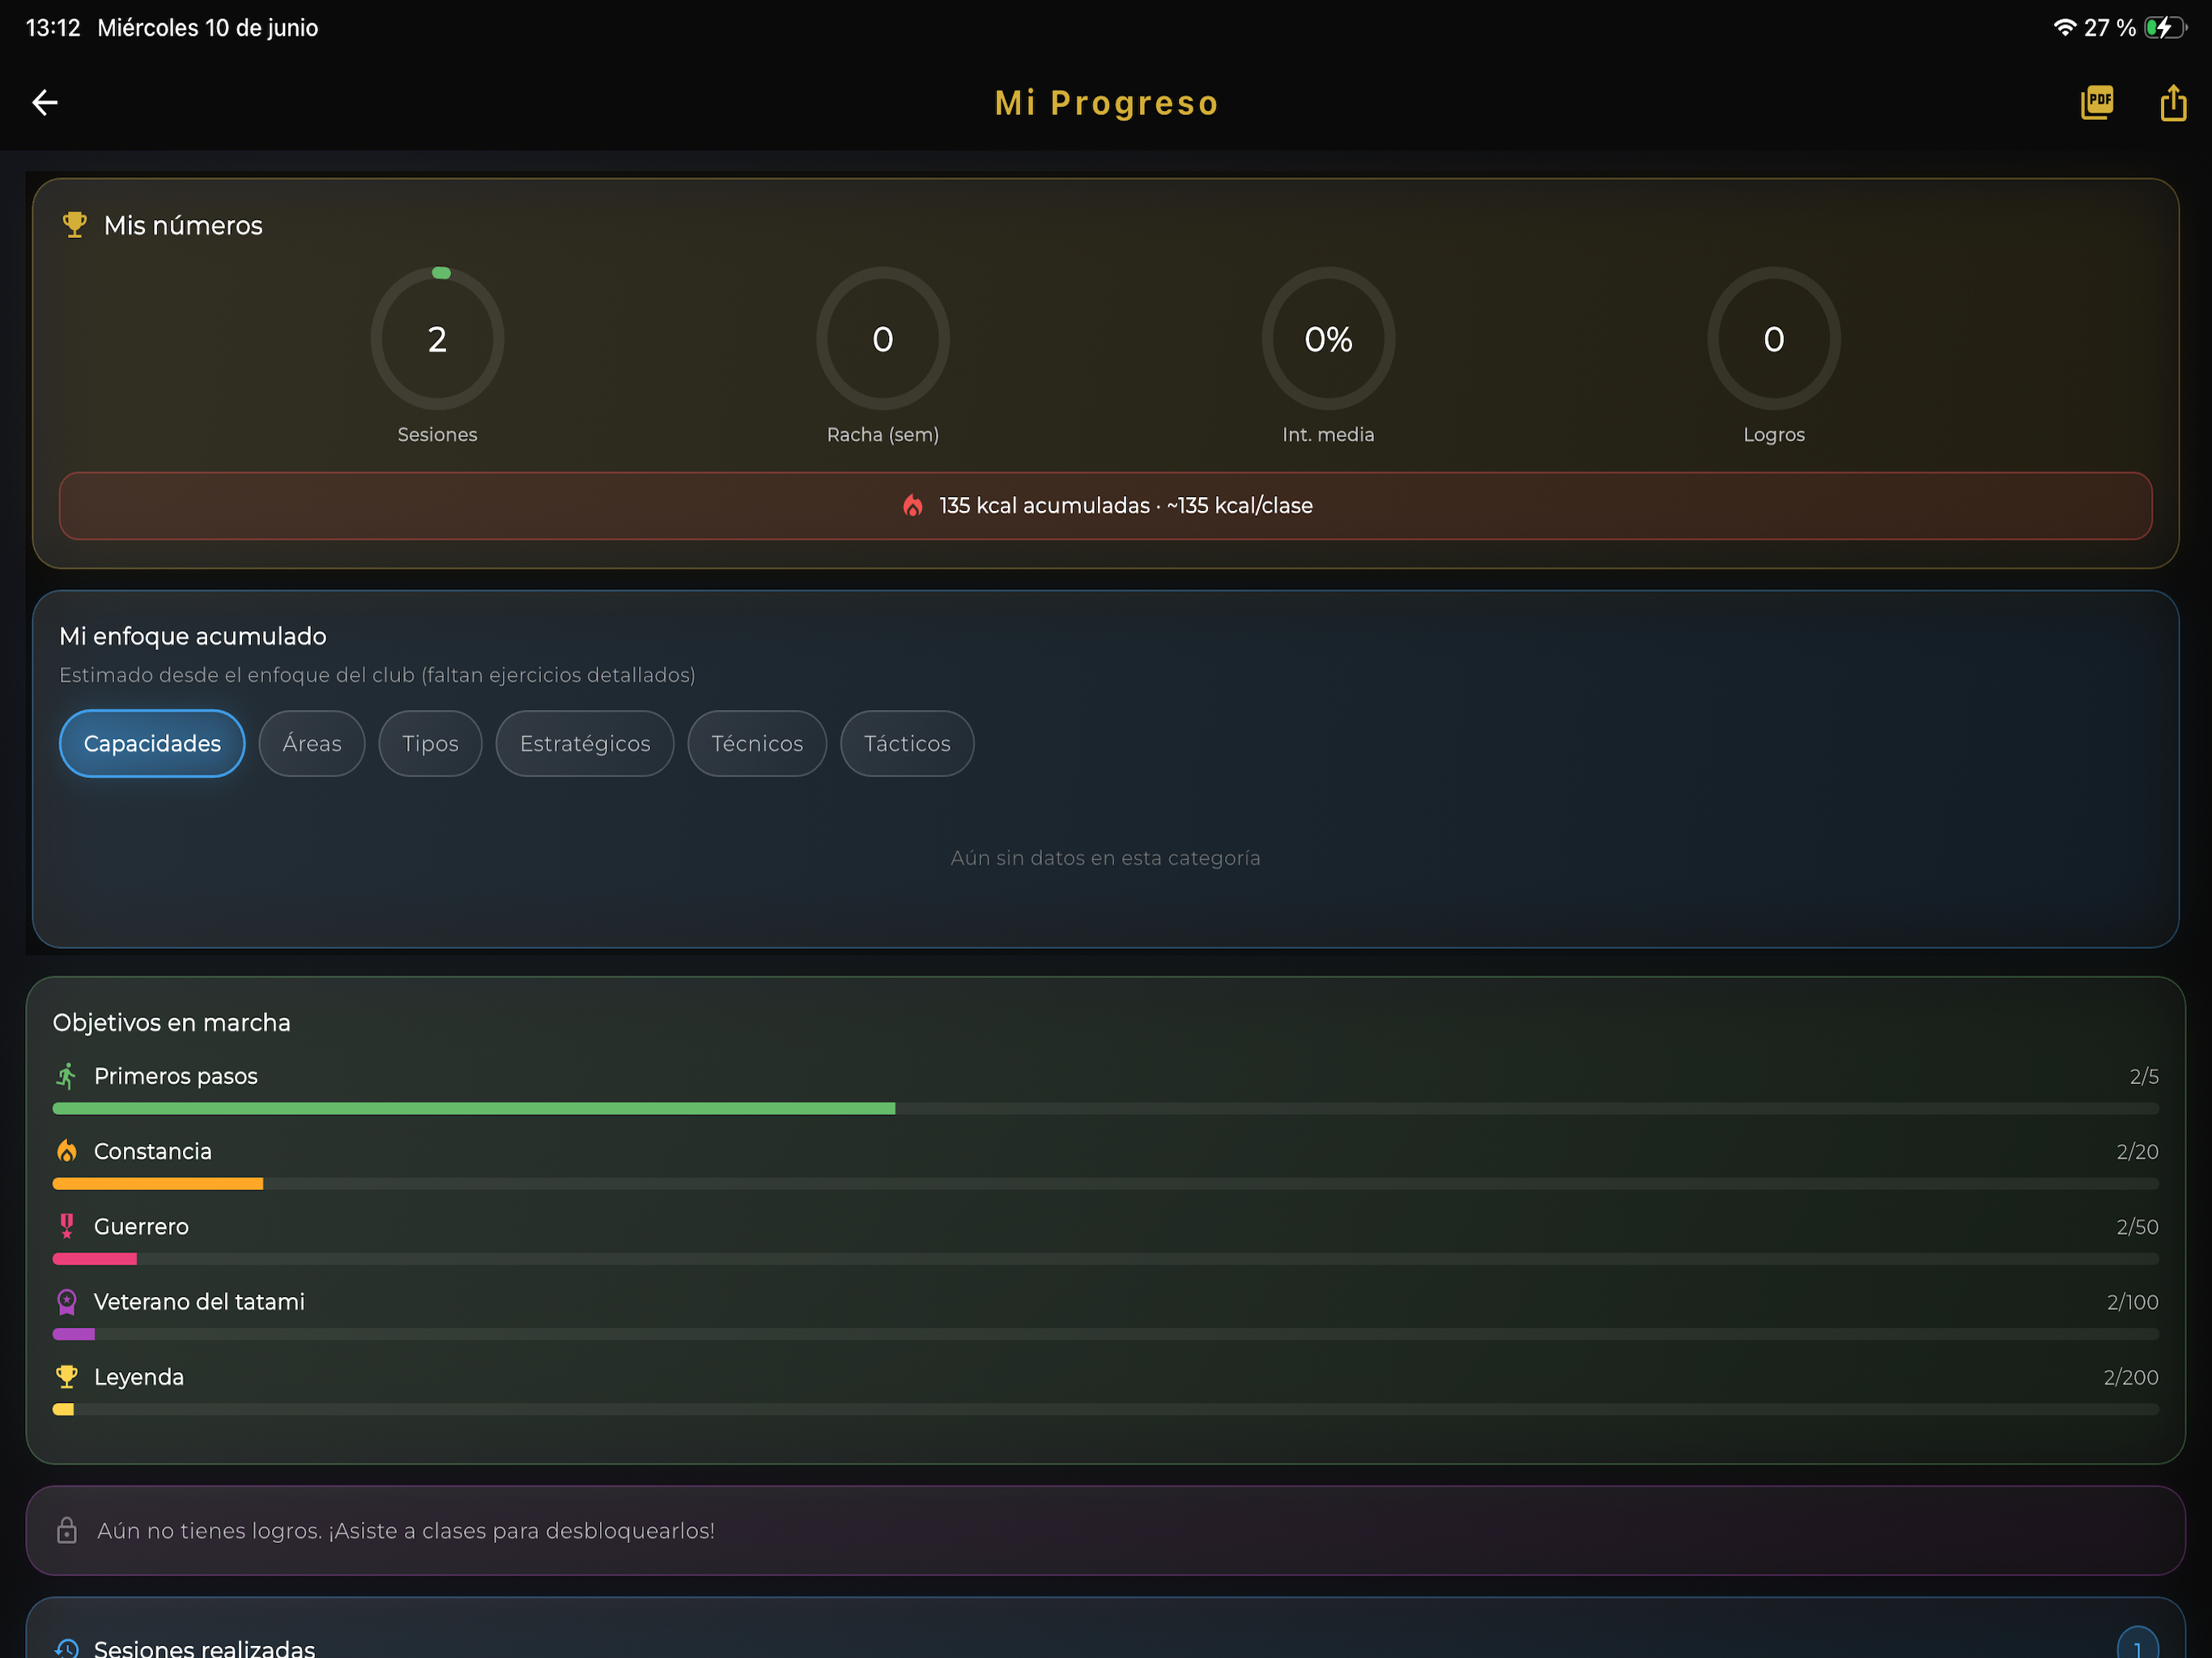The image size is (2212, 1658).
Task: Tap the Guerrero medal icon
Action: (x=66, y=1226)
